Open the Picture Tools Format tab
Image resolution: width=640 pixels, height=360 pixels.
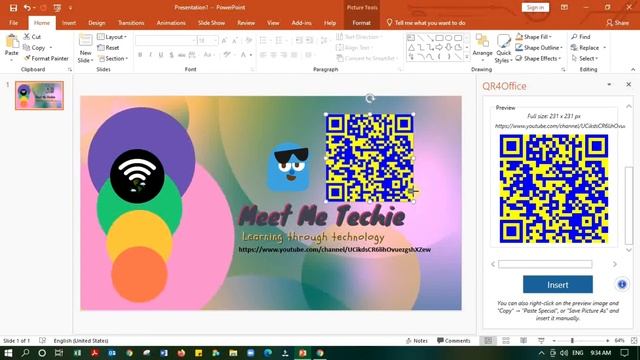coord(362,23)
